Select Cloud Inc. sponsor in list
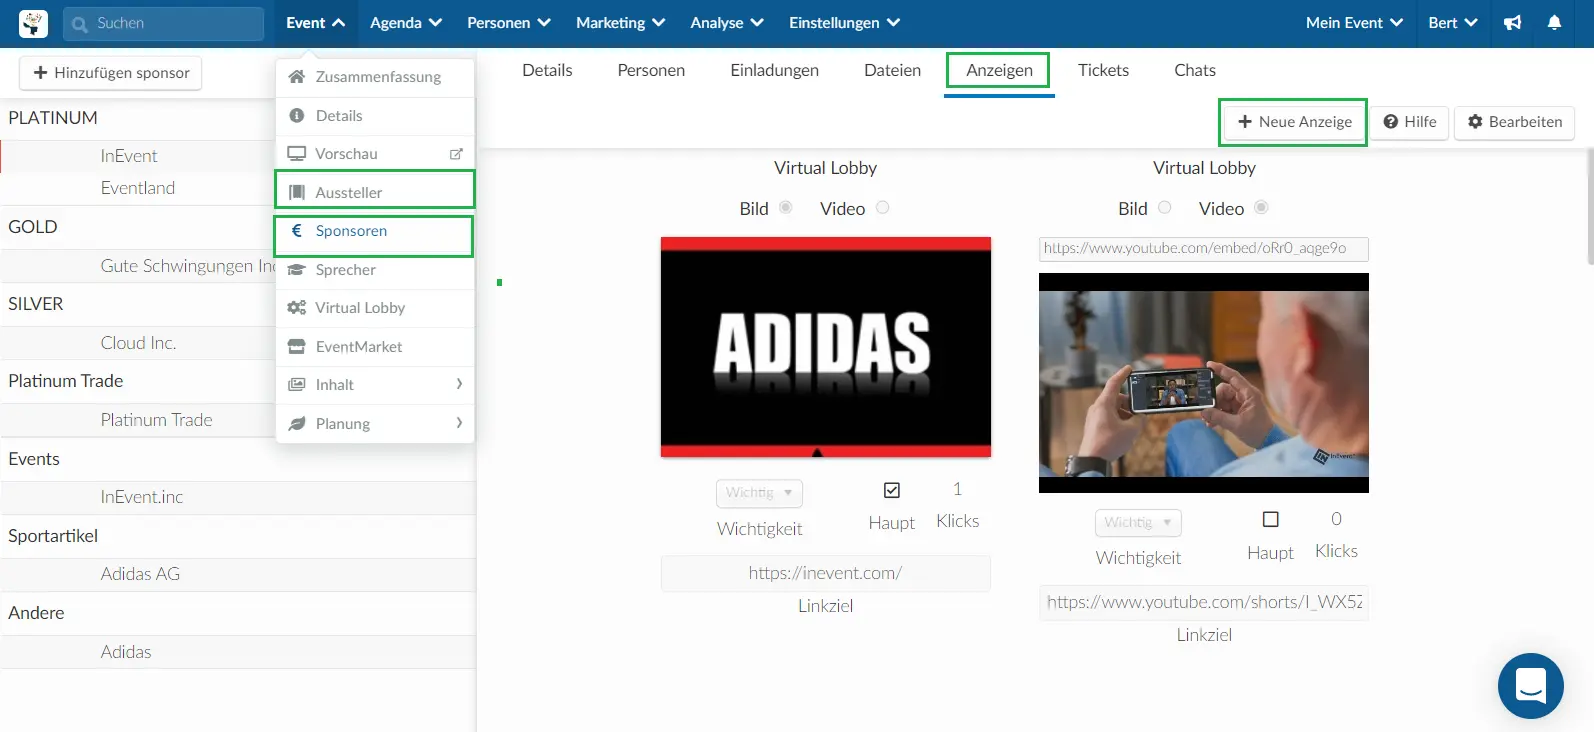Viewport: 1594px width, 732px height. pyautogui.click(x=138, y=343)
